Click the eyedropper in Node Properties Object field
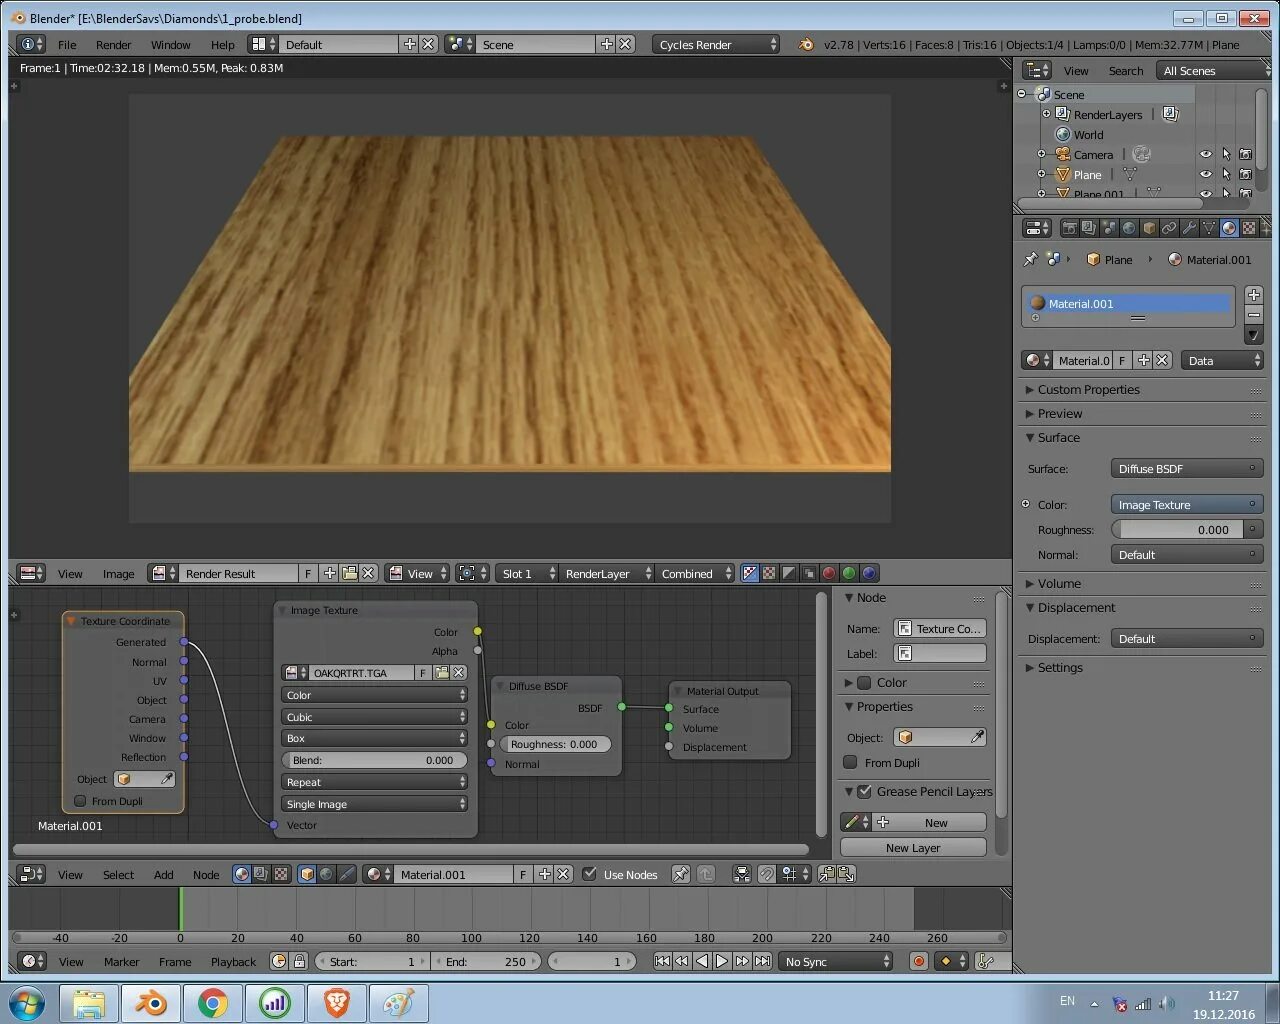The image size is (1280, 1024). click(x=977, y=737)
